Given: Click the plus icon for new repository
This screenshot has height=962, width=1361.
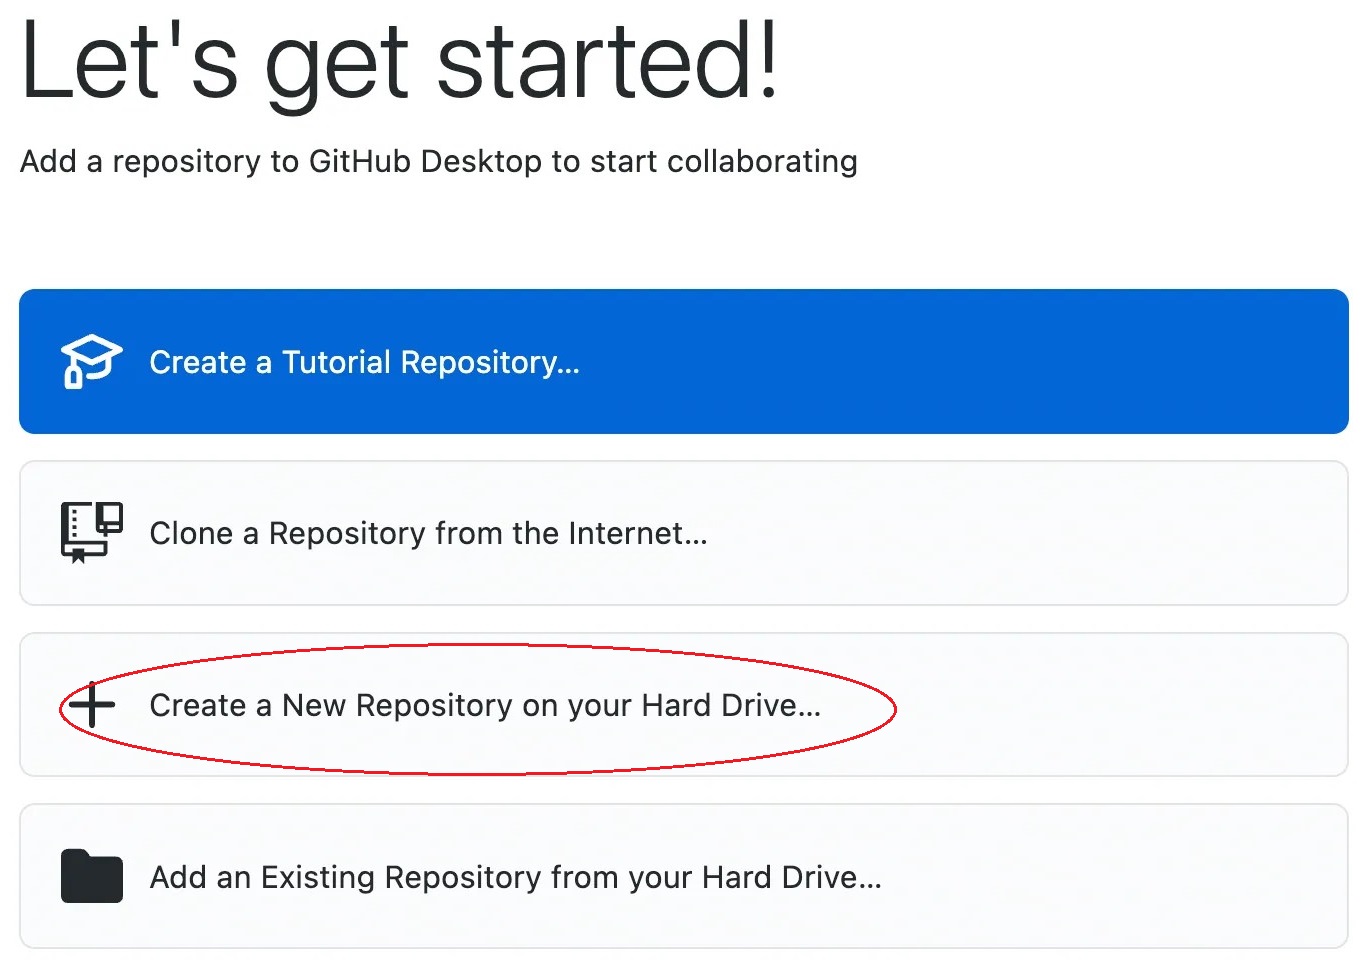Looking at the screenshot, I should [92, 704].
